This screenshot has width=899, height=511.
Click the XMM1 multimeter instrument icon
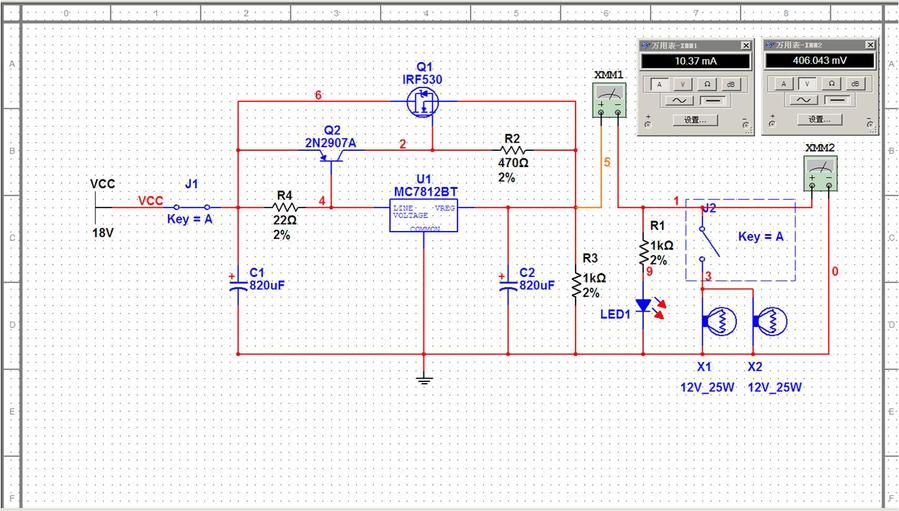pos(608,97)
